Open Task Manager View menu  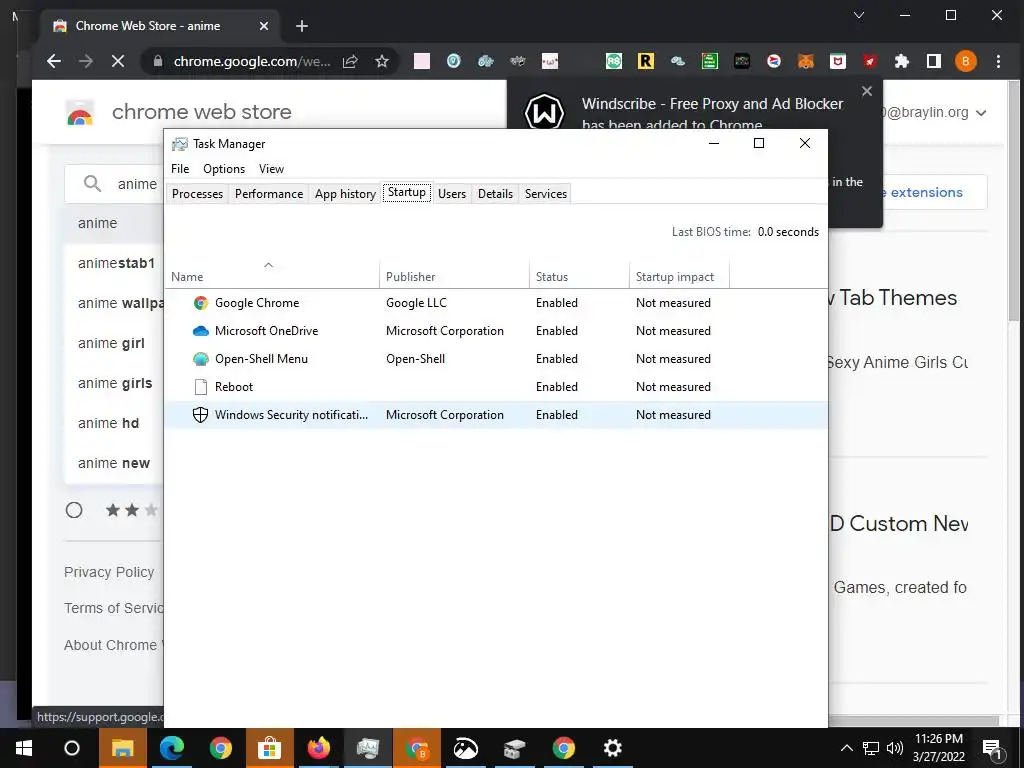271,168
